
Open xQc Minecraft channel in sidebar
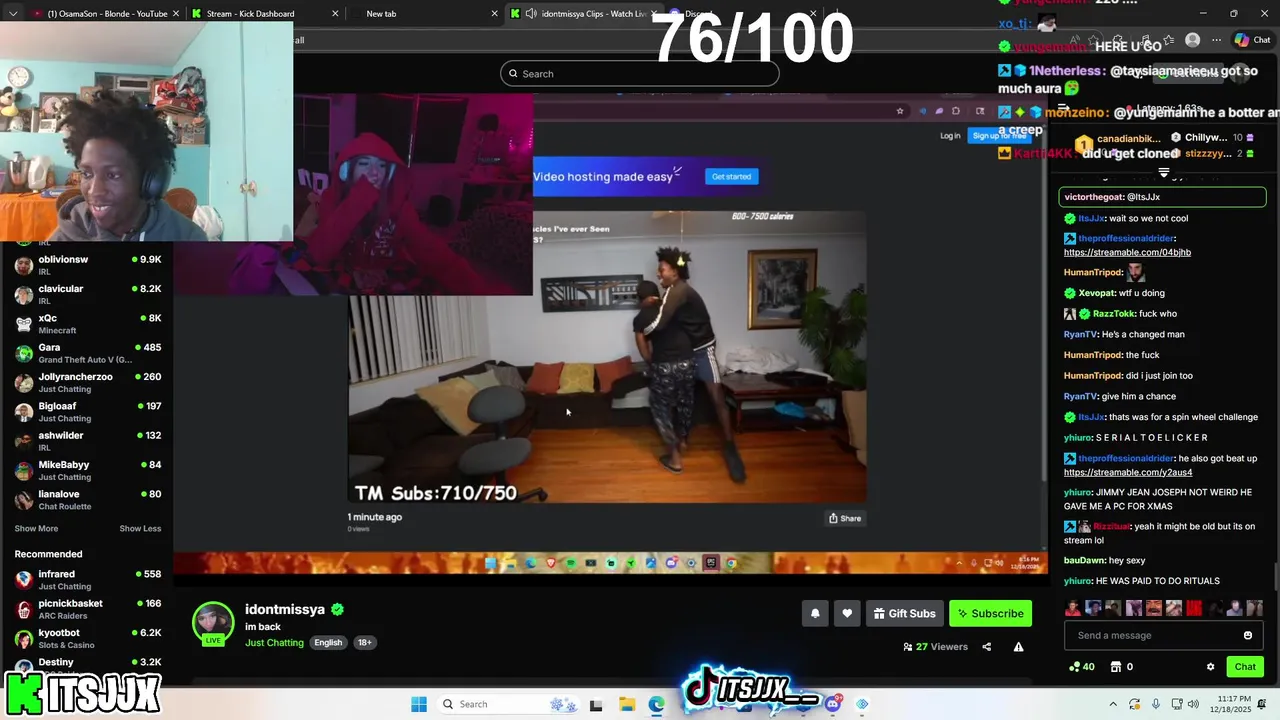[88, 324]
